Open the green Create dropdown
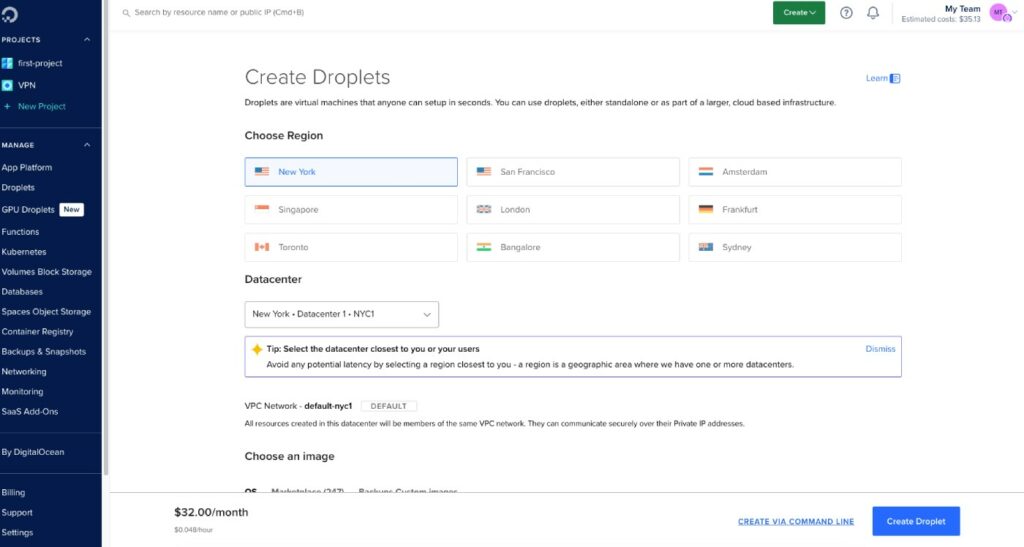This screenshot has width=1024, height=547. pos(799,12)
